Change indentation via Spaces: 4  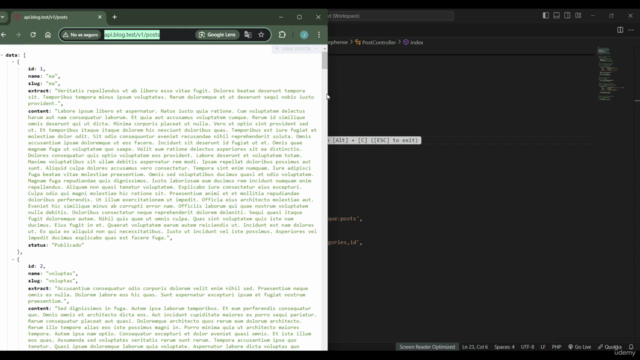[504, 347]
